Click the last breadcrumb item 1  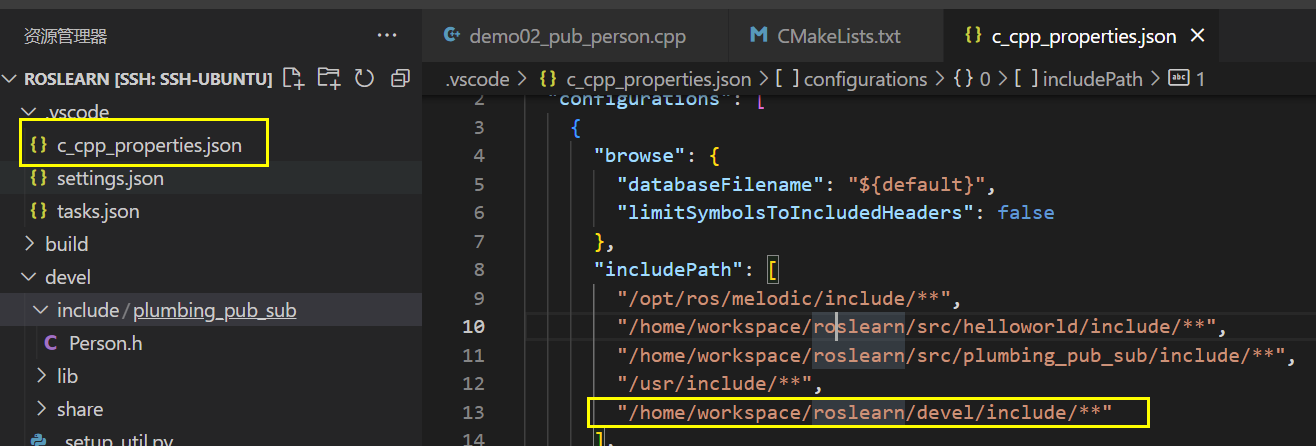[x=1200, y=79]
